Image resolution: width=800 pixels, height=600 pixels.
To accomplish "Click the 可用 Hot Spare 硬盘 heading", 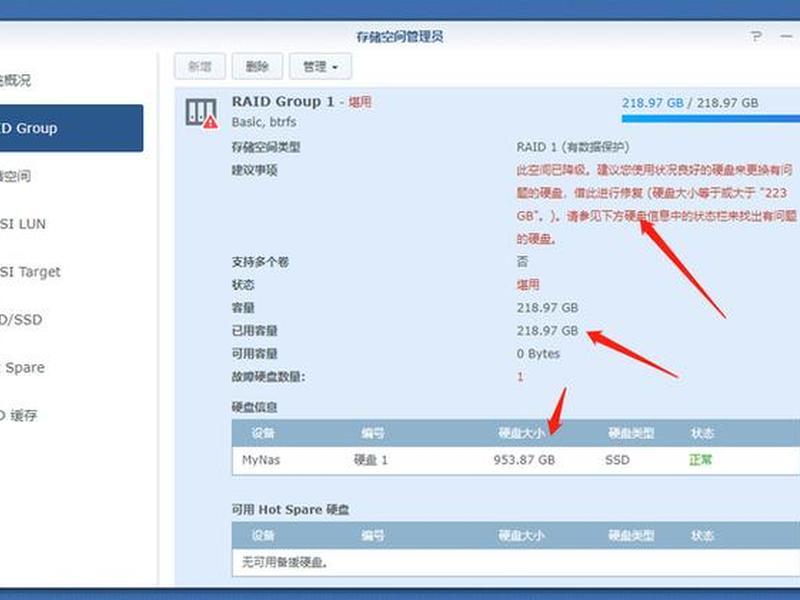I will pos(290,509).
